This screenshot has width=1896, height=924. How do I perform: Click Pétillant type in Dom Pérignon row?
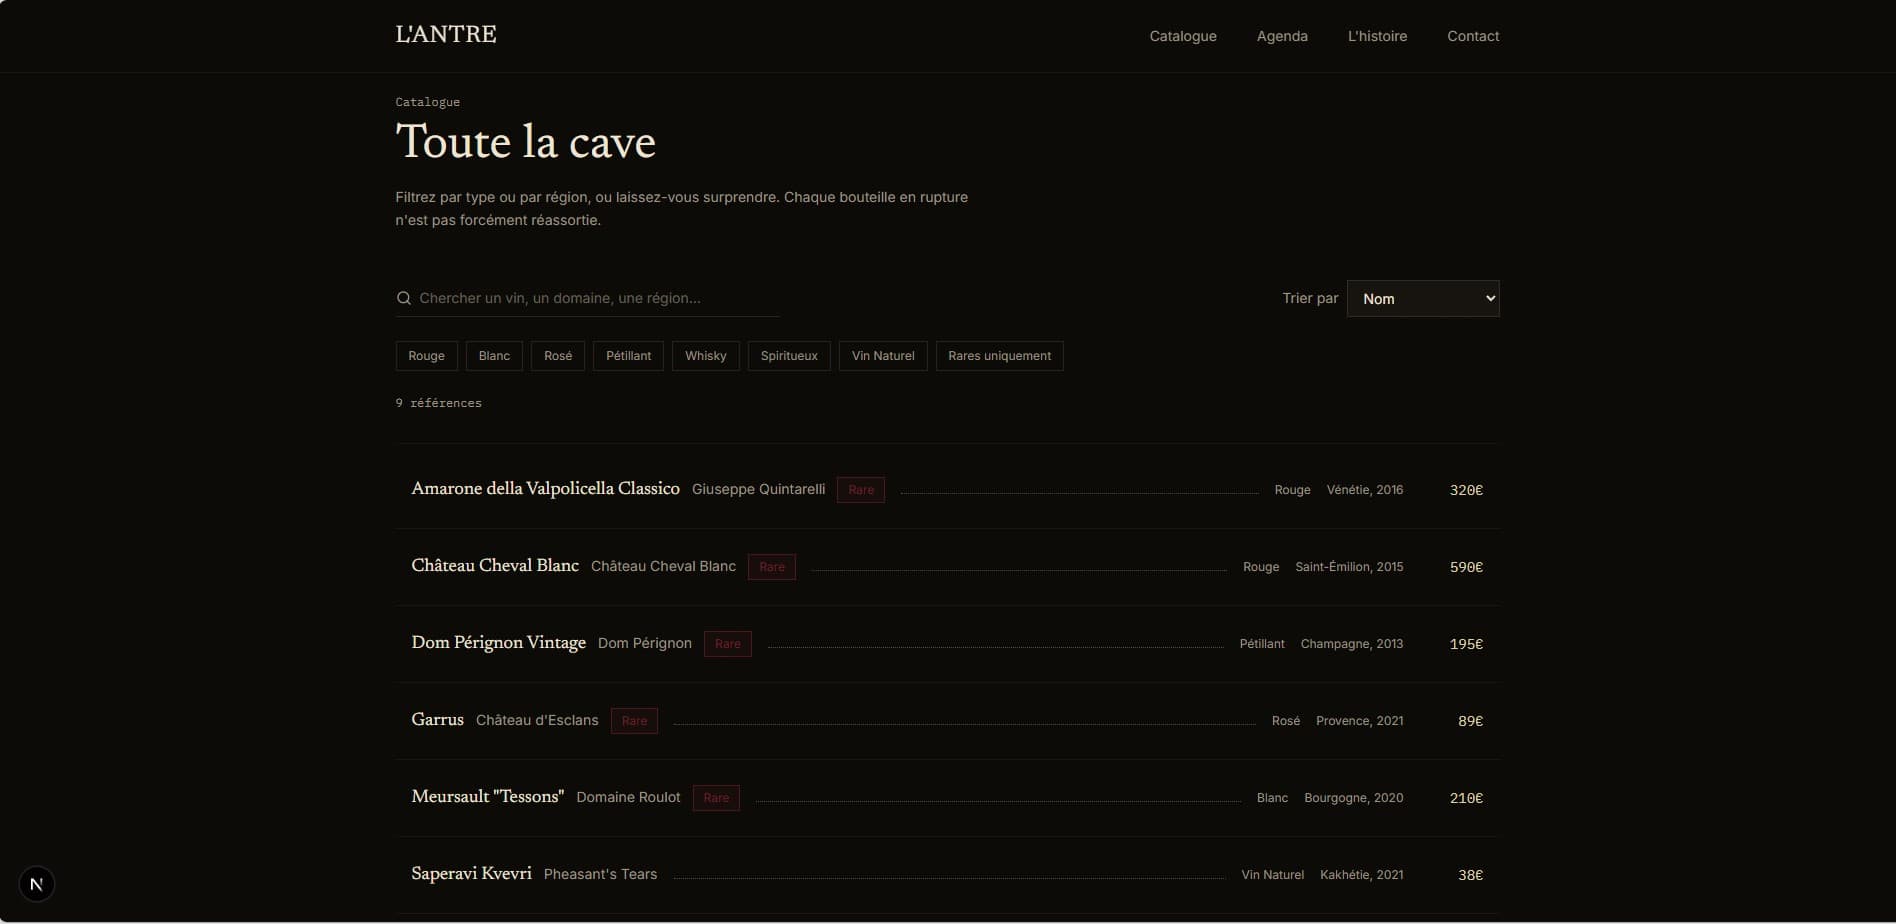(1262, 644)
